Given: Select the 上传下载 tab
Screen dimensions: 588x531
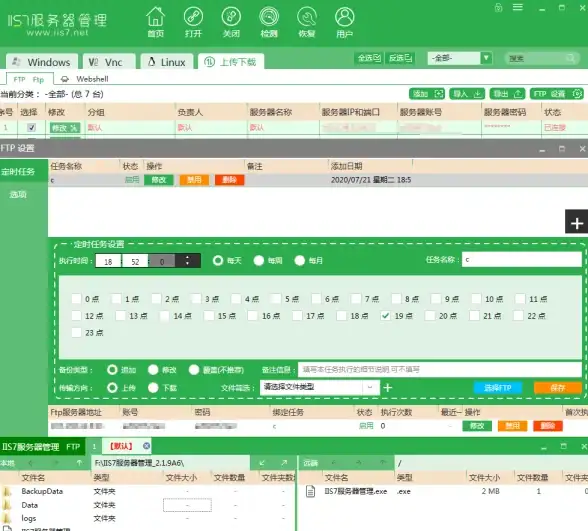Looking at the screenshot, I should [x=231, y=62].
